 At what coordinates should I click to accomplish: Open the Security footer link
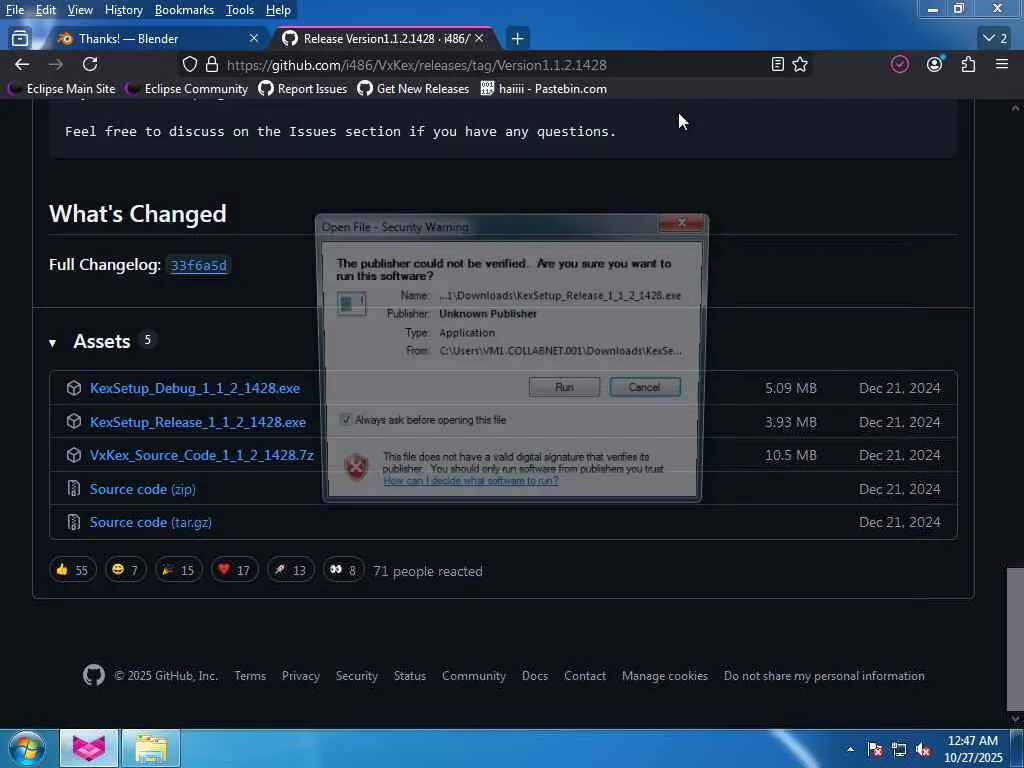357,676
